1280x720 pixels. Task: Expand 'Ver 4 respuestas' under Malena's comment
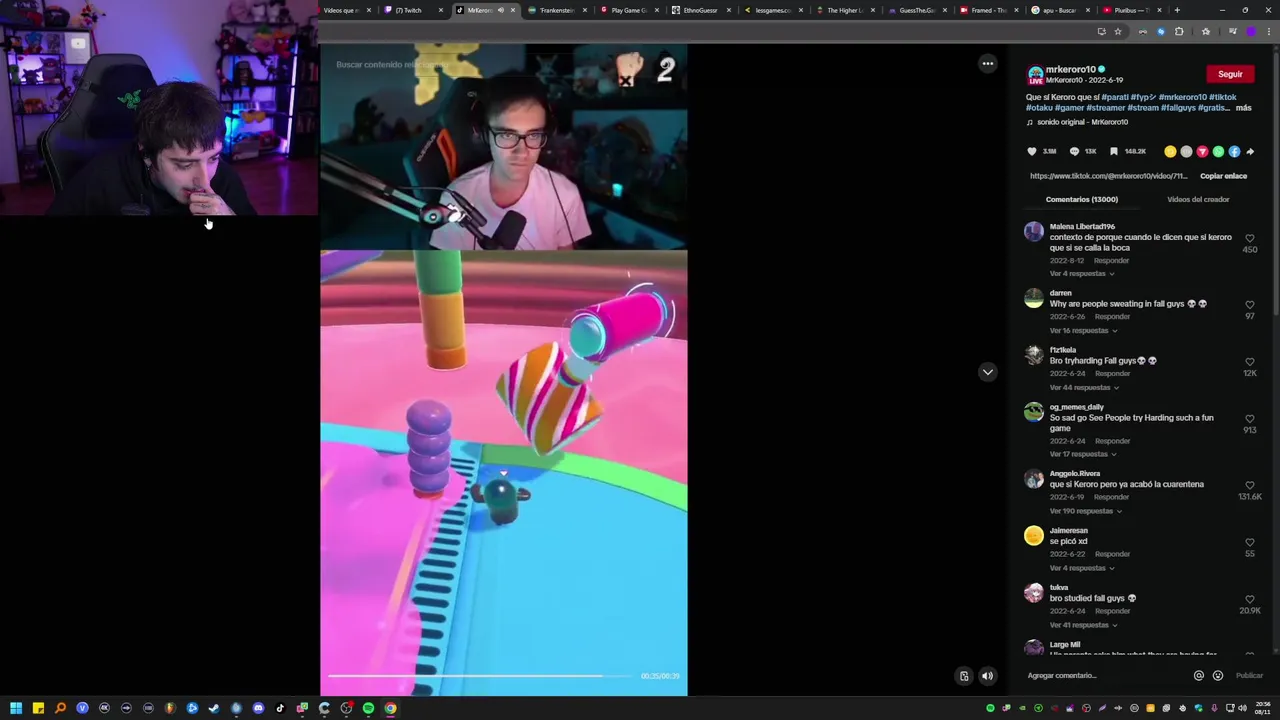[1081, 274]
